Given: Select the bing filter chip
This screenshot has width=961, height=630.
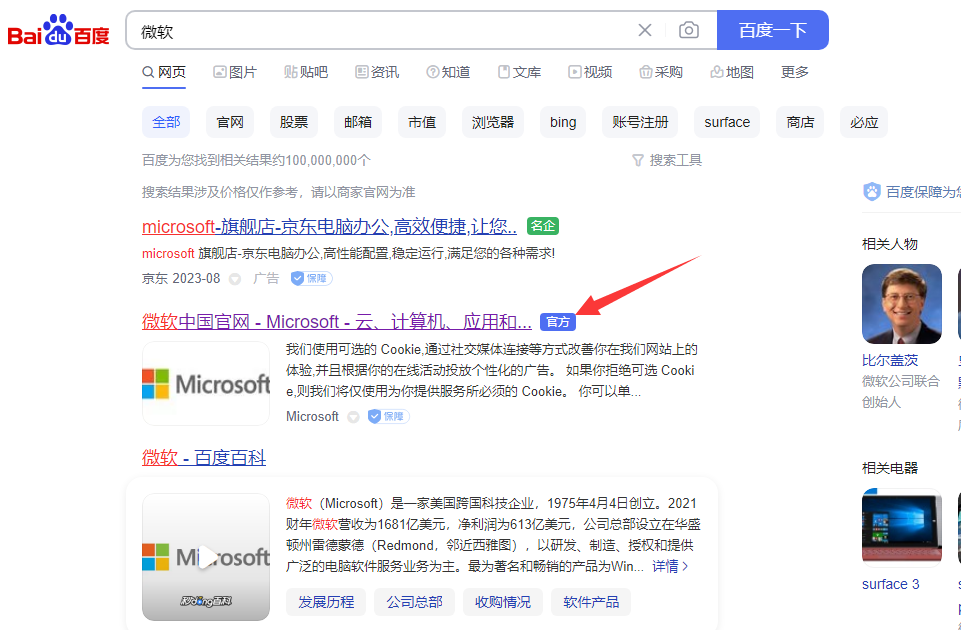Looking at the screenshot, I should [563, 122].
